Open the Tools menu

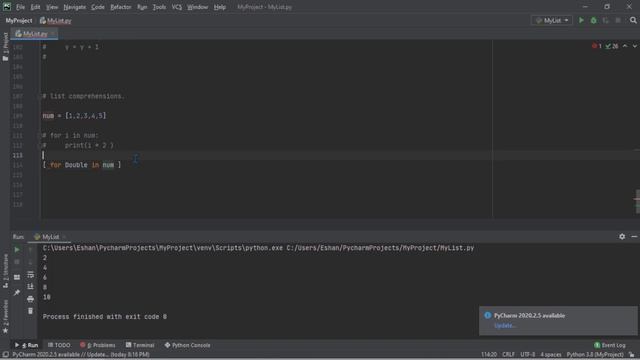click(159, 7)
